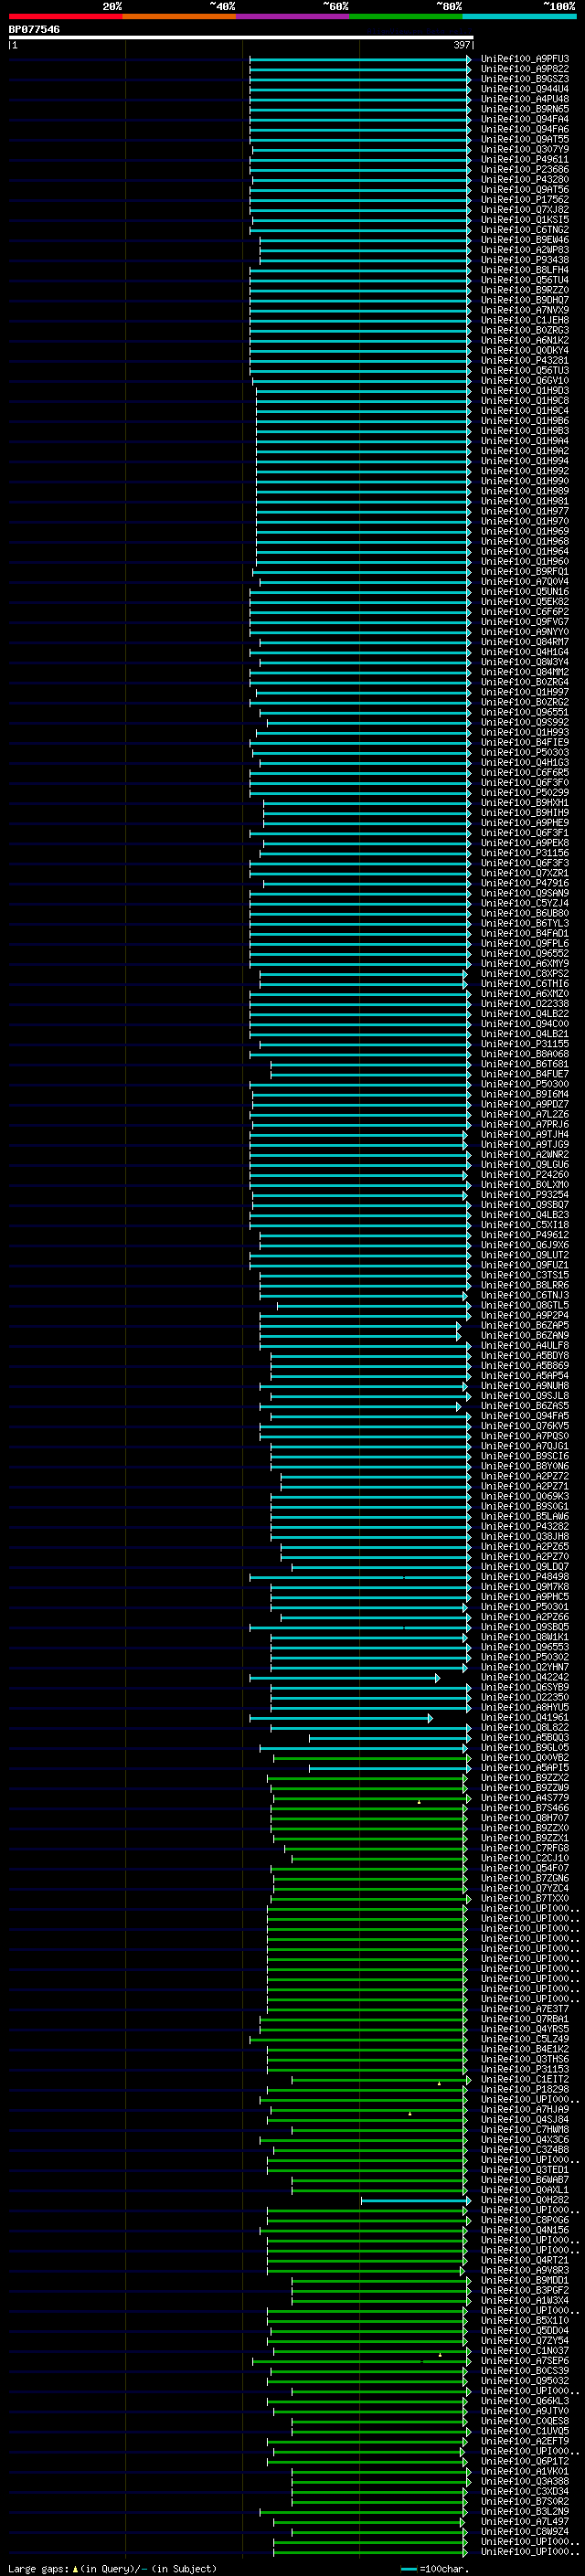Select hit label UniRef100_Q069K3
The height and width of the screenshot is (2576, 585).
tap(525, 1496)
